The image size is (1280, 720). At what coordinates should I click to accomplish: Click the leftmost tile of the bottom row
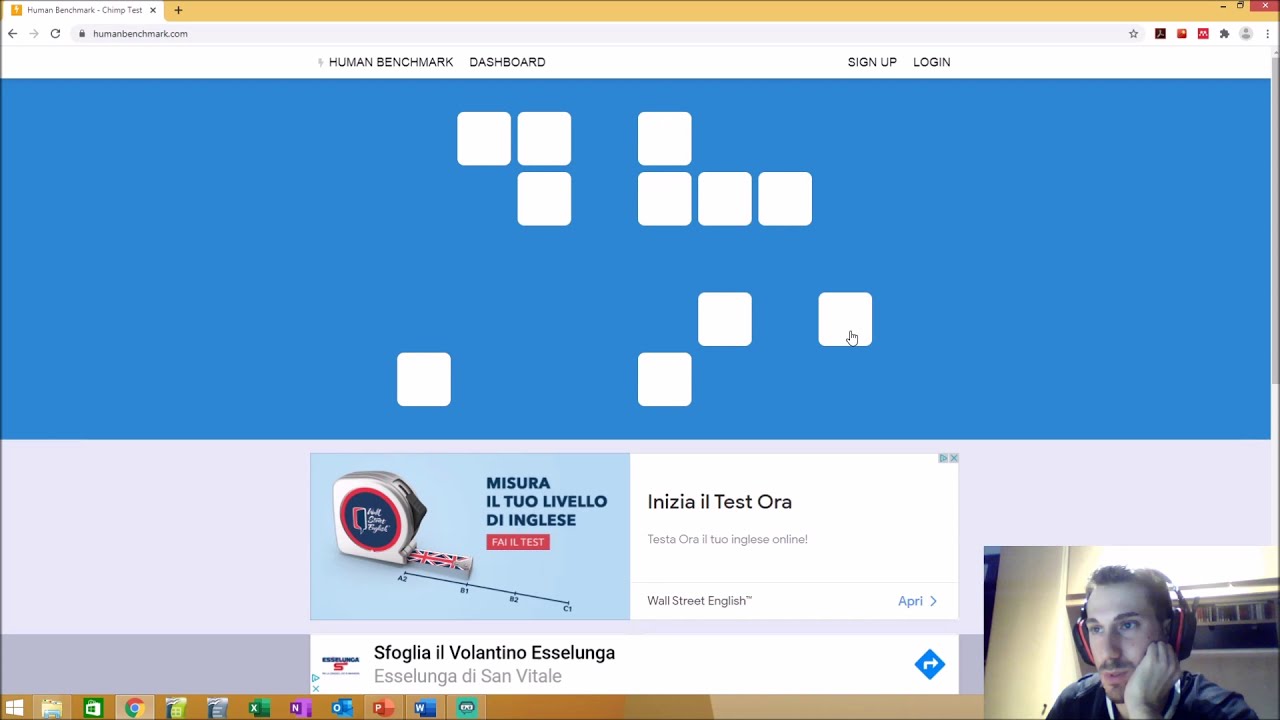click(x=424, y=379)
